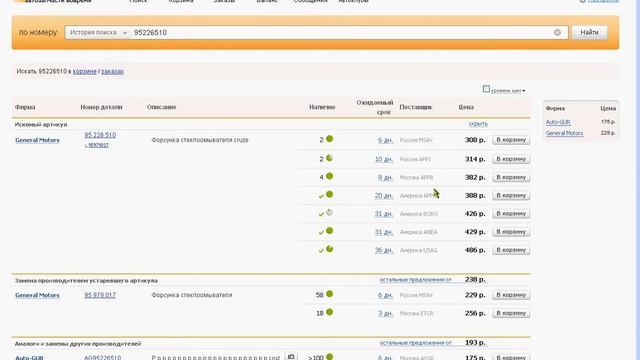640x360 pixels.
Task: Click the green reliability dot for the 308 р. offer
Action: point(329,139)
